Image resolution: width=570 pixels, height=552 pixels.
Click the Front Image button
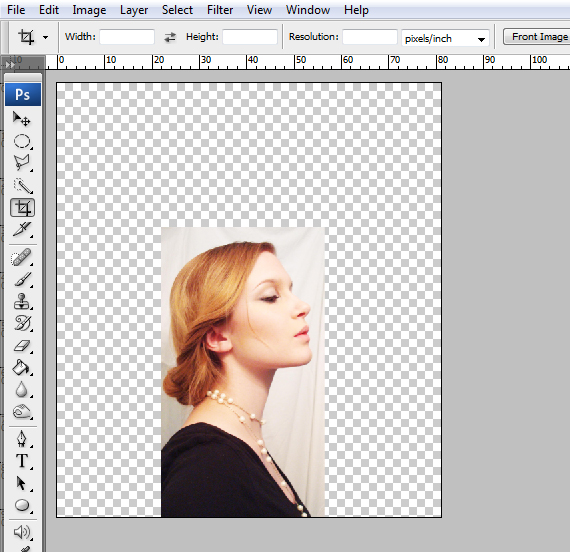pos(537,37)
